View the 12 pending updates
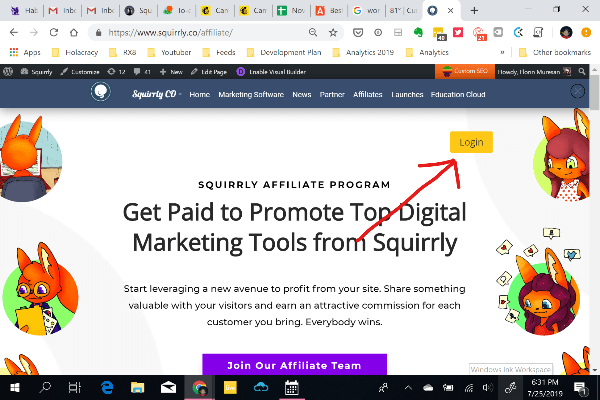 pyautogui.click(x=116, y=72)
